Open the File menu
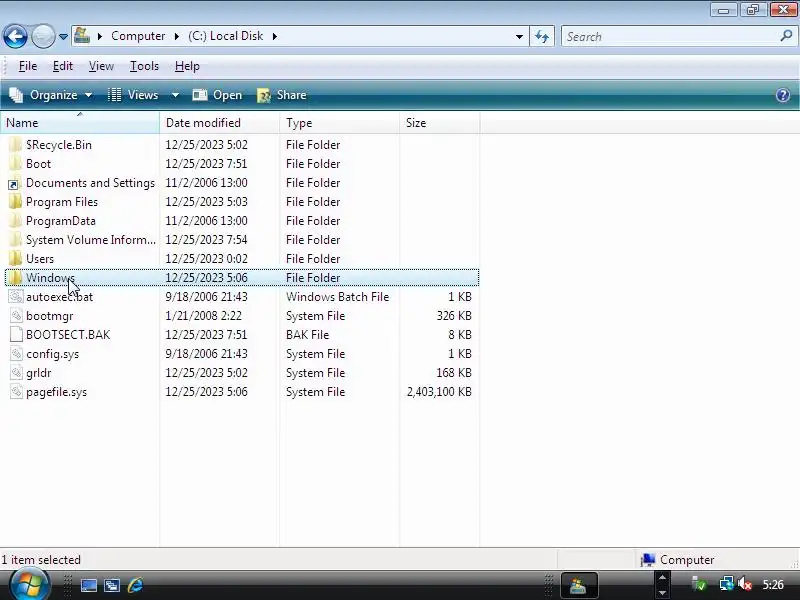 click(x=28, y=66)
